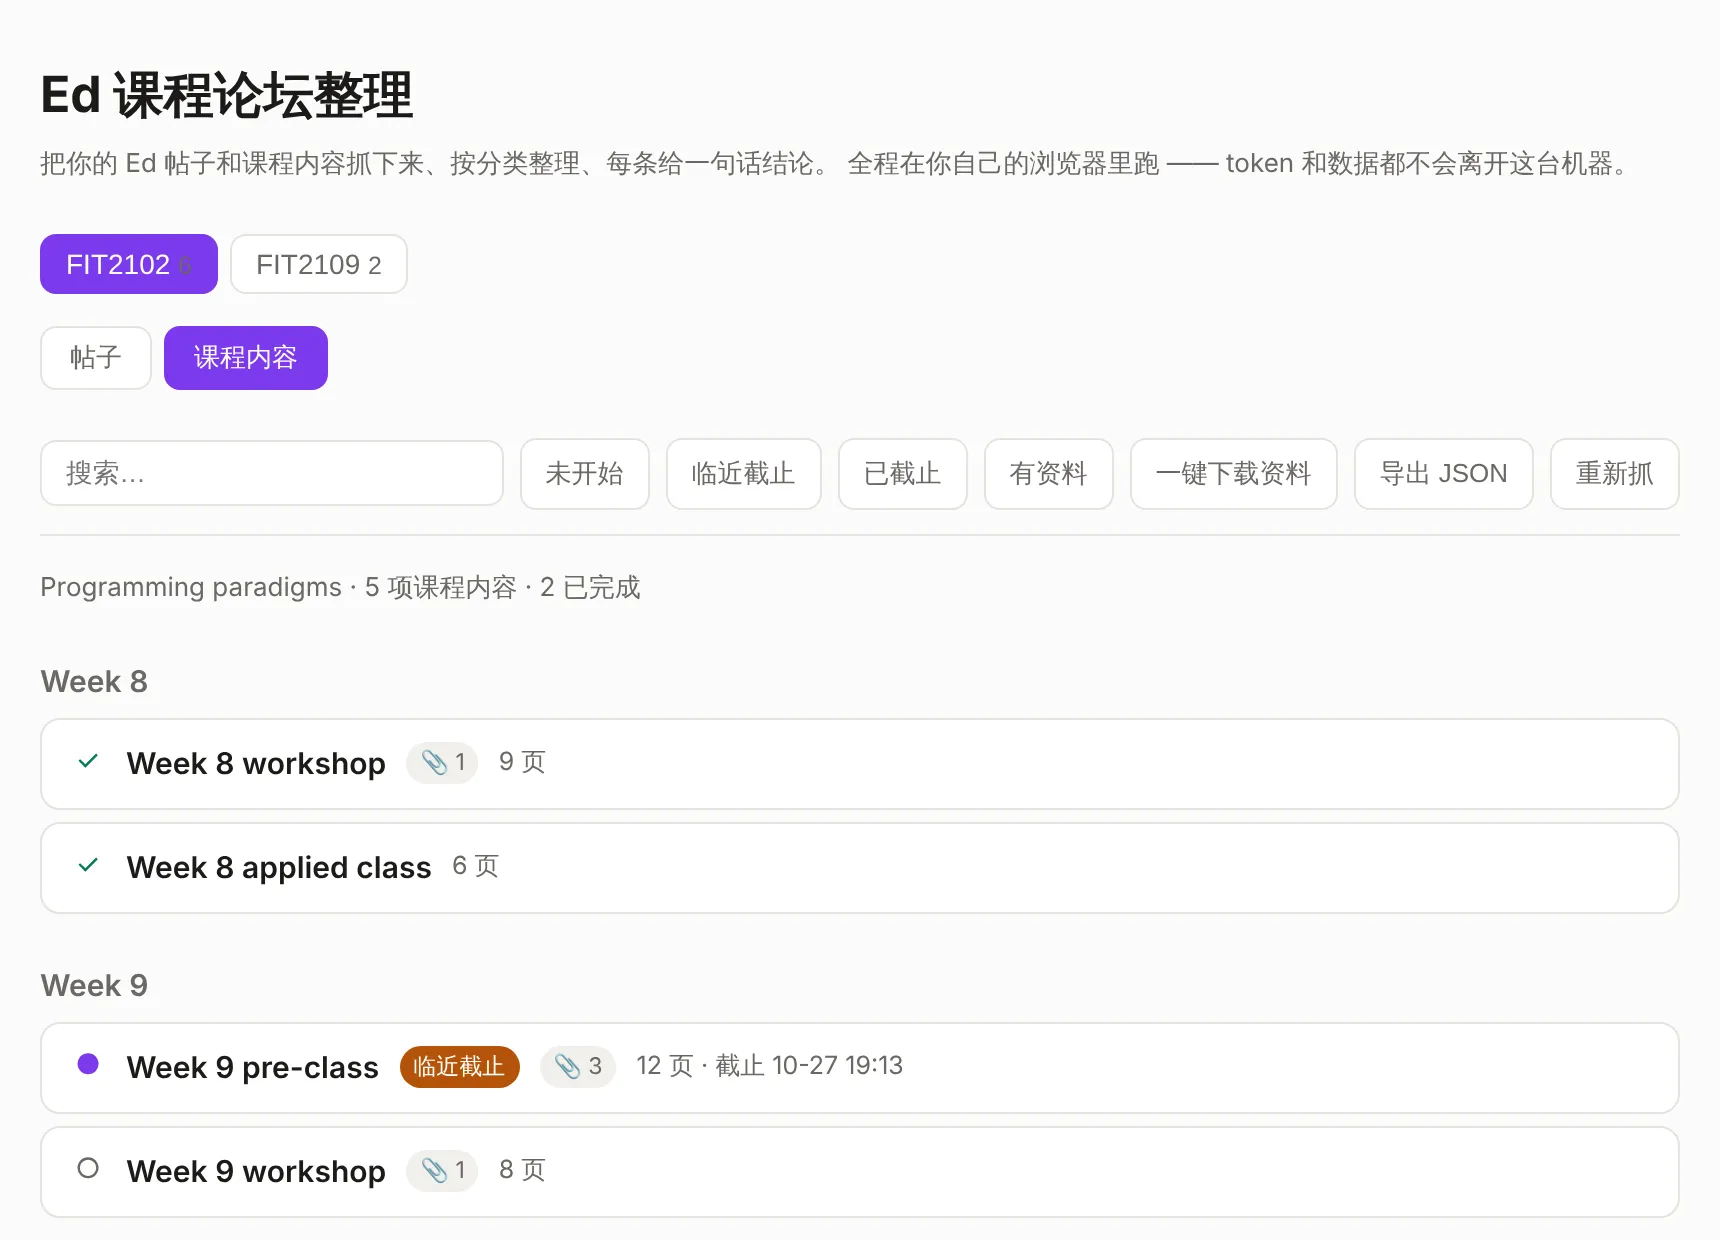Click the '6 页' page count text

pos(475,866)
